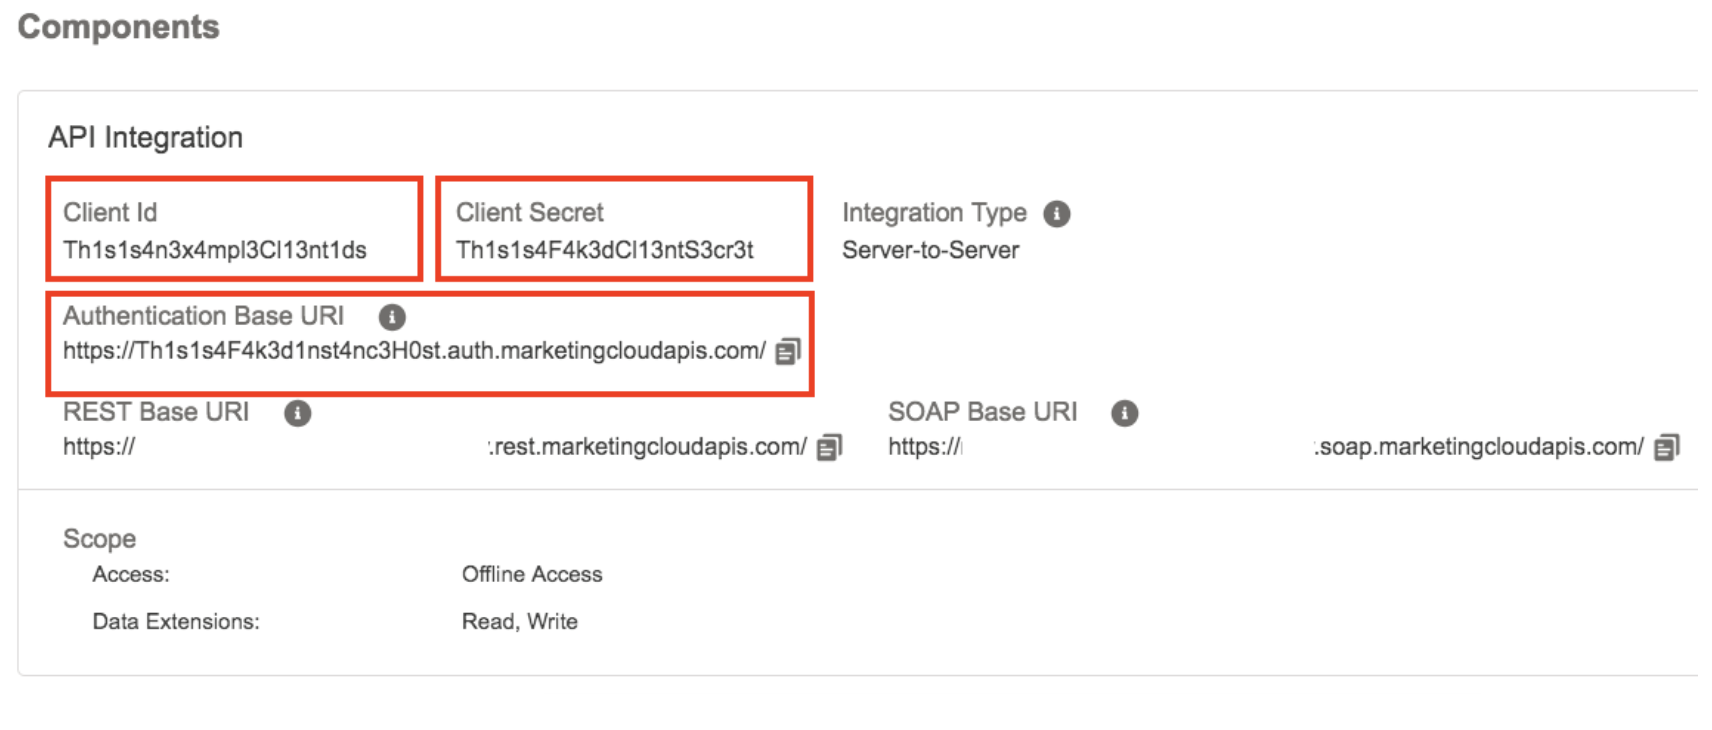The height and width of the screenshot is (730, 1712).
Task: Click the SOAP Base URI info icon
Action: (x=1124, y=413)
